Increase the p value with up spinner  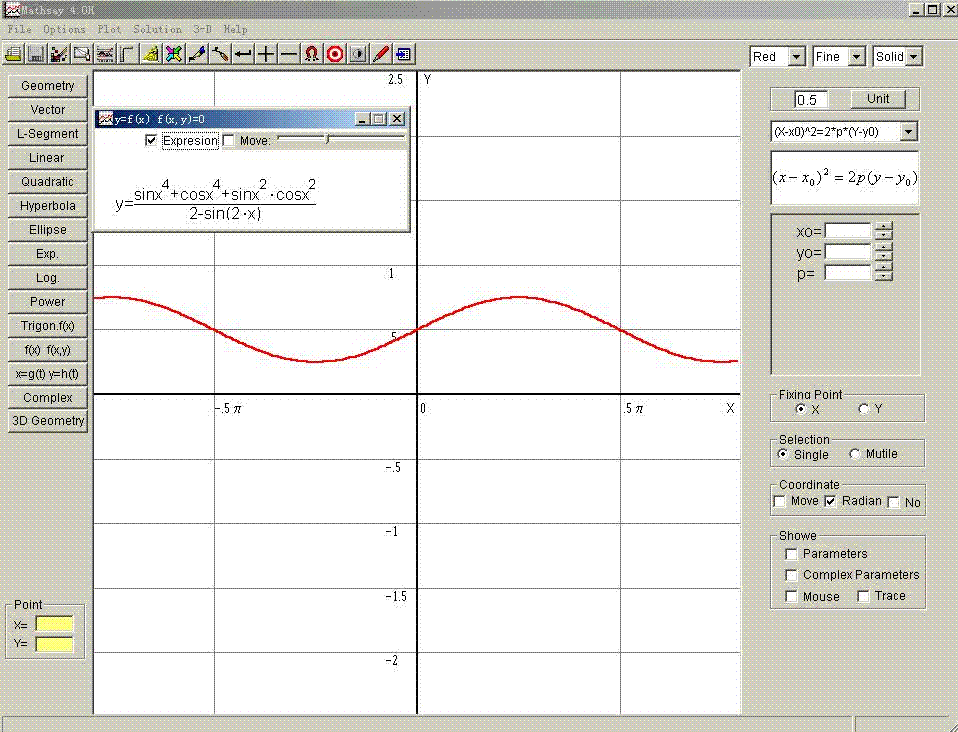pyautogui.click(x=883, y=268)
